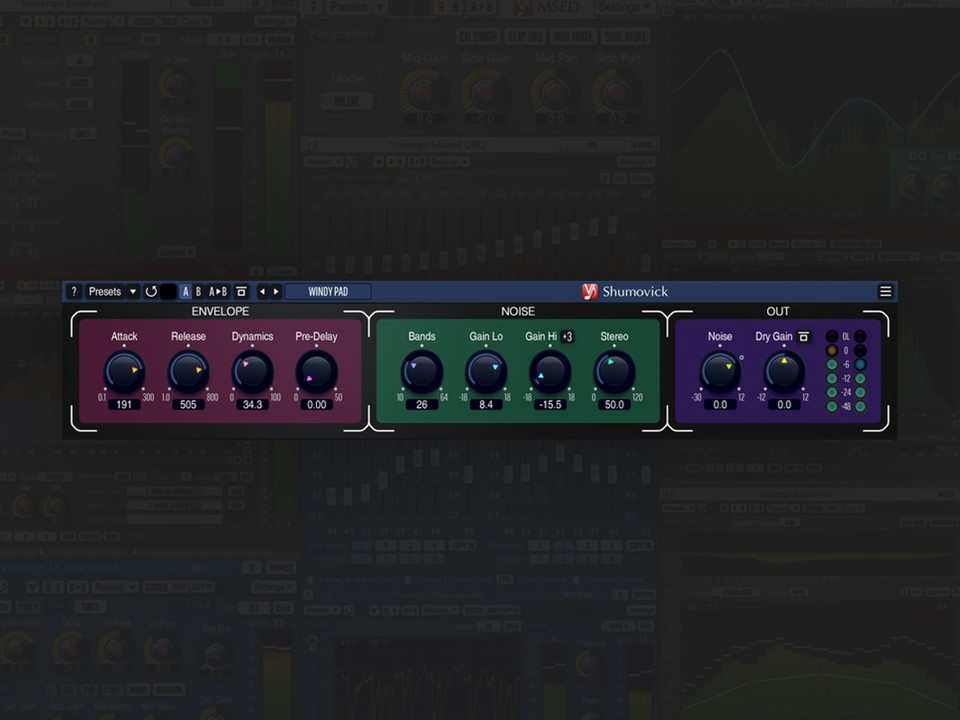Image resolution: width=960 pixels, height=720 pixels.
Task: Click the Gain Lo value field 8.4
Action: pos(486,405)
